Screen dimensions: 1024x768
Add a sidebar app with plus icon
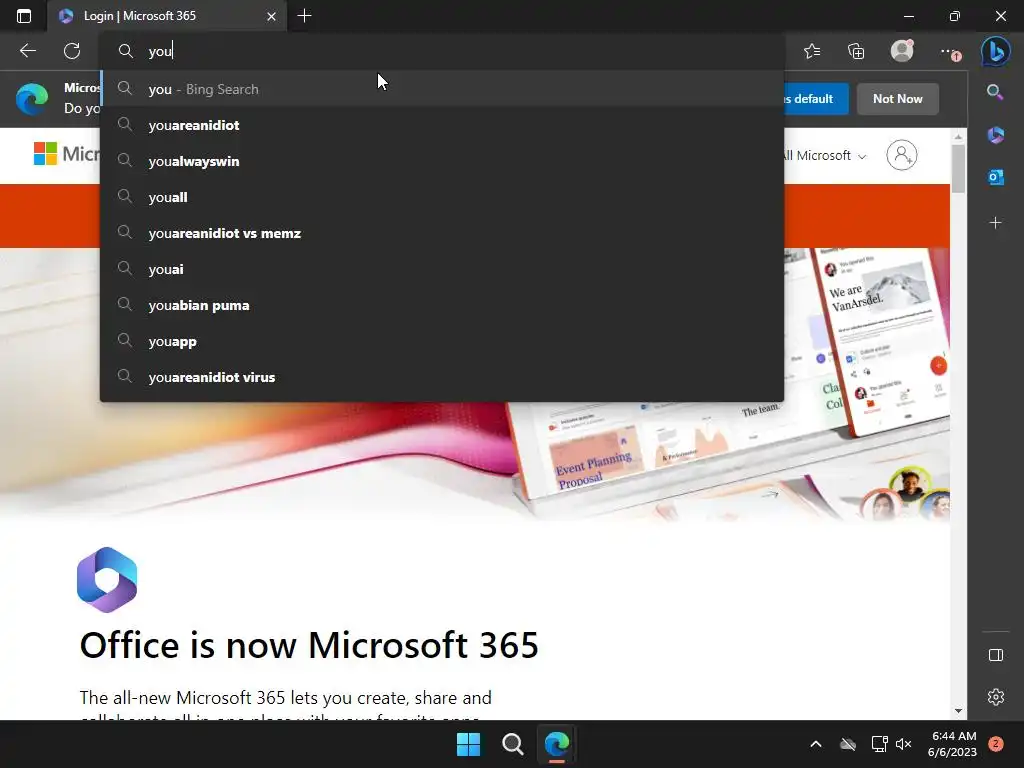[995, 223]
